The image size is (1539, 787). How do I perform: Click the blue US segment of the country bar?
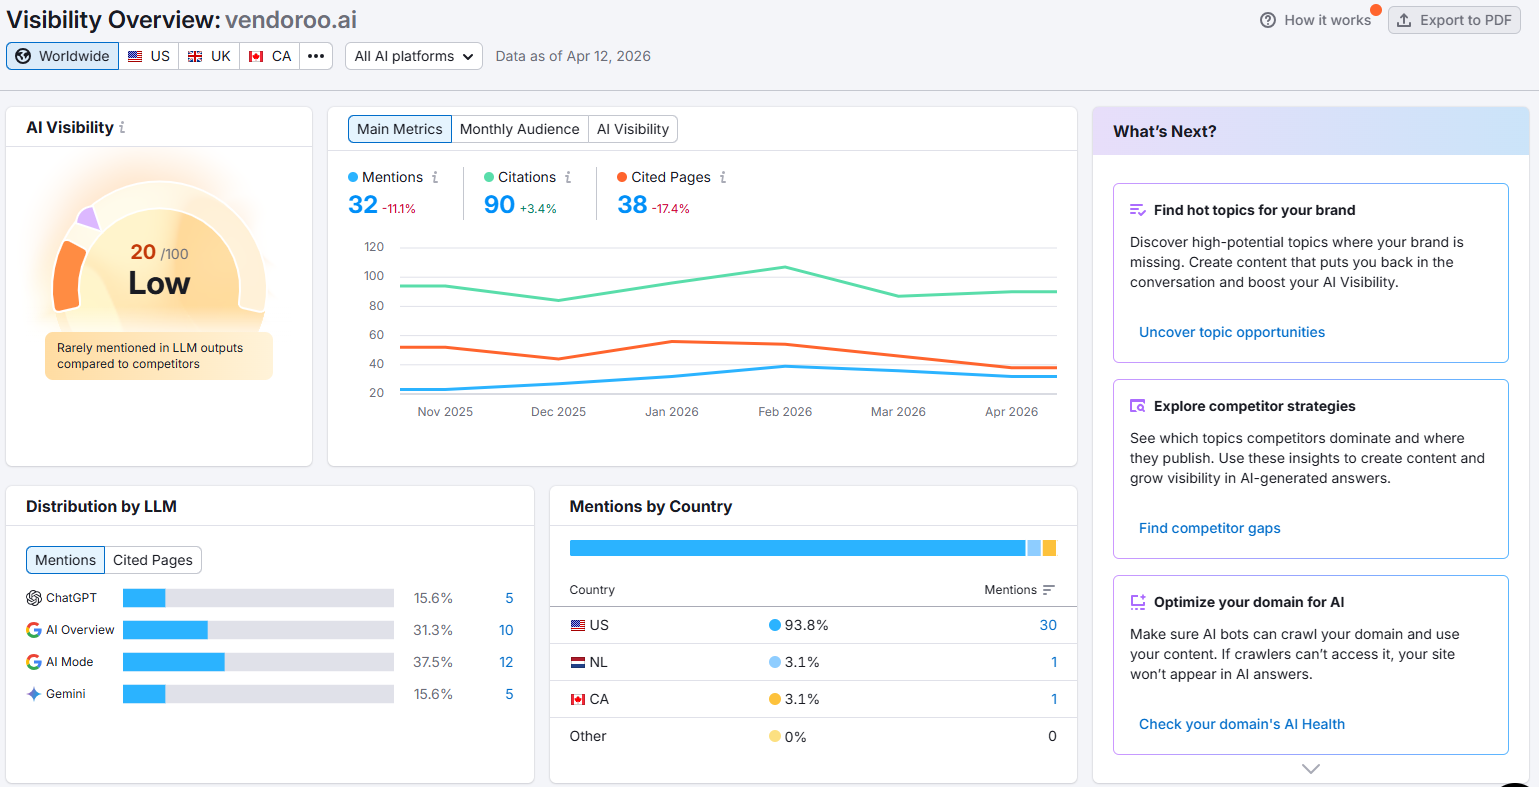pyautogui.click(x=790, y=547)
